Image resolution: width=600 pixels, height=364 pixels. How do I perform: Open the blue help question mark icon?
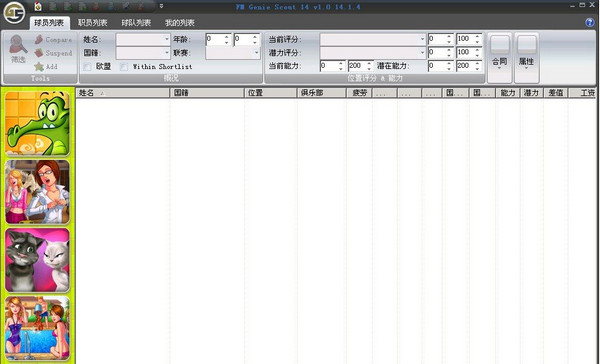coord(590,22)
